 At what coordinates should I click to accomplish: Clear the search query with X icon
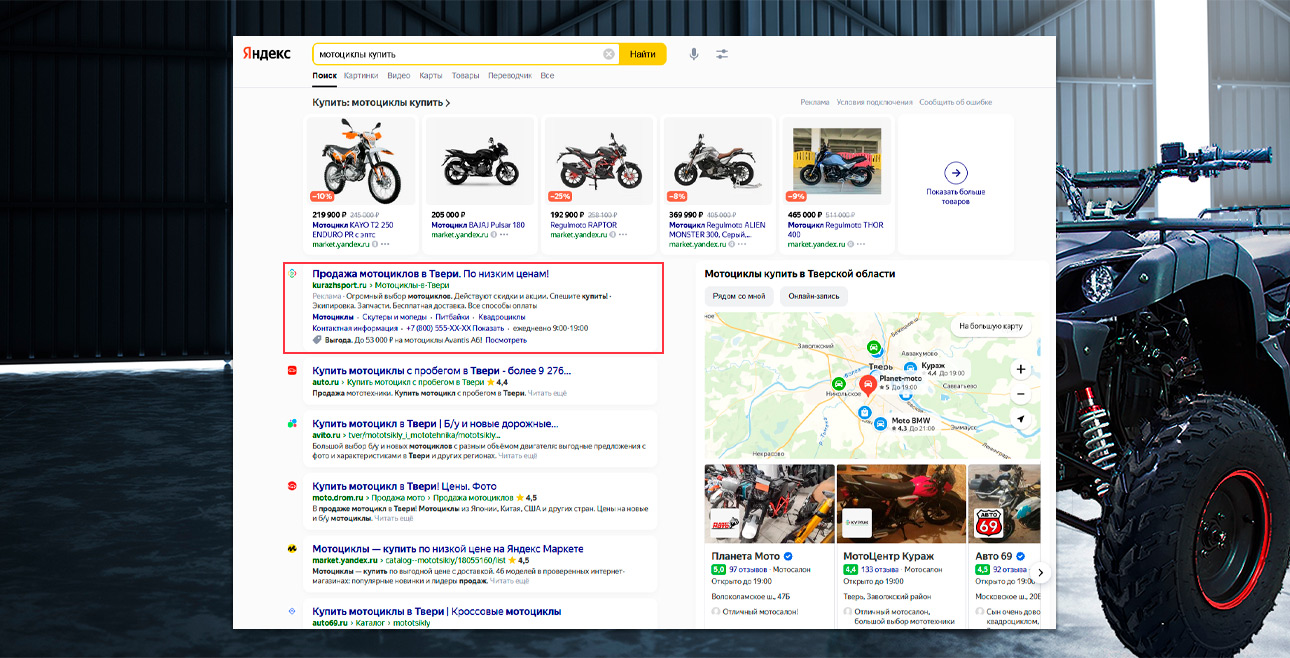(x=608, y=54)
